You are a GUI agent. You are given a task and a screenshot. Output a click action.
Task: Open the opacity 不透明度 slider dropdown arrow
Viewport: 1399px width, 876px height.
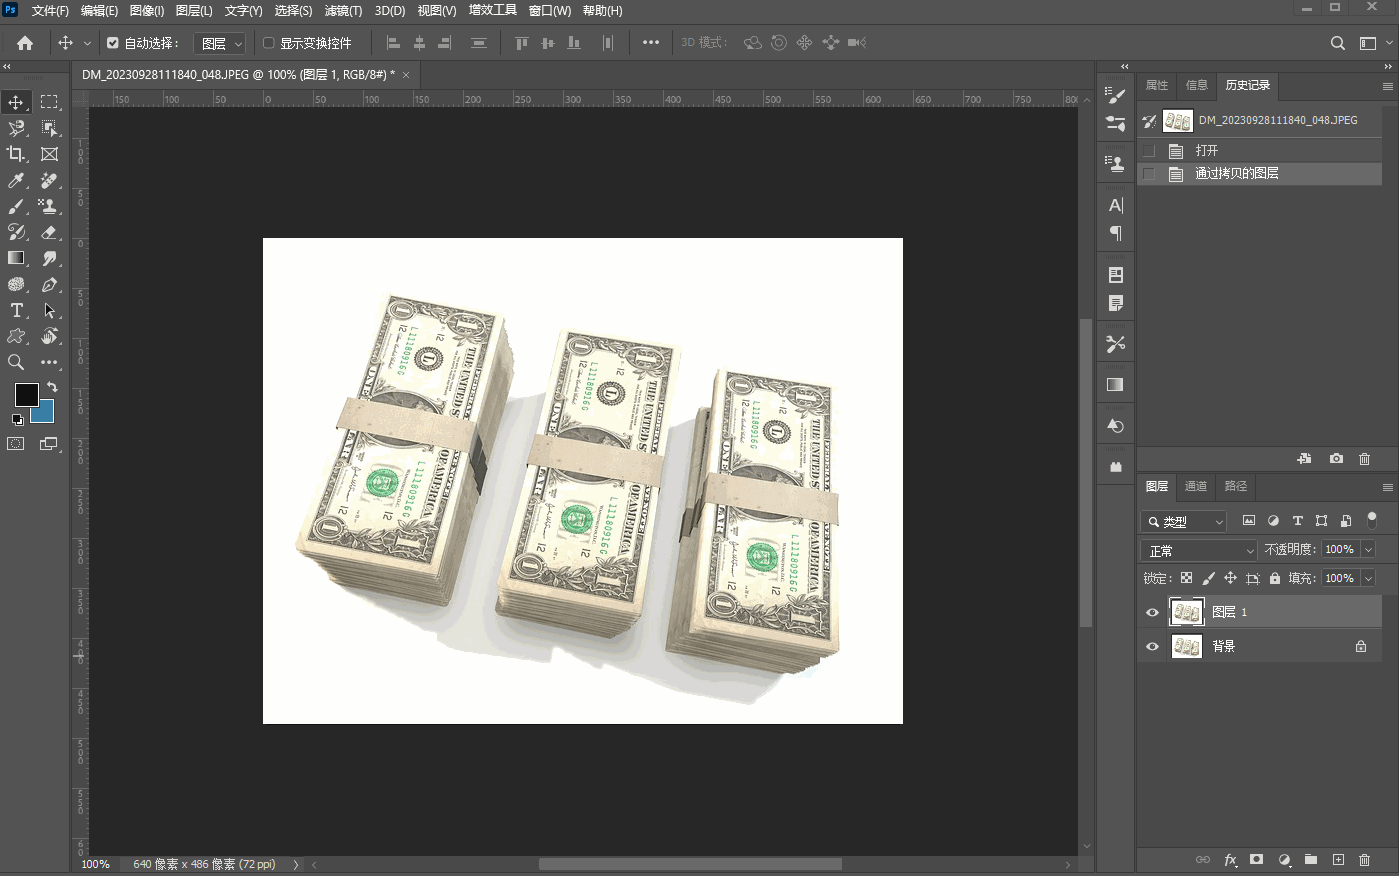coord(1368,549)
